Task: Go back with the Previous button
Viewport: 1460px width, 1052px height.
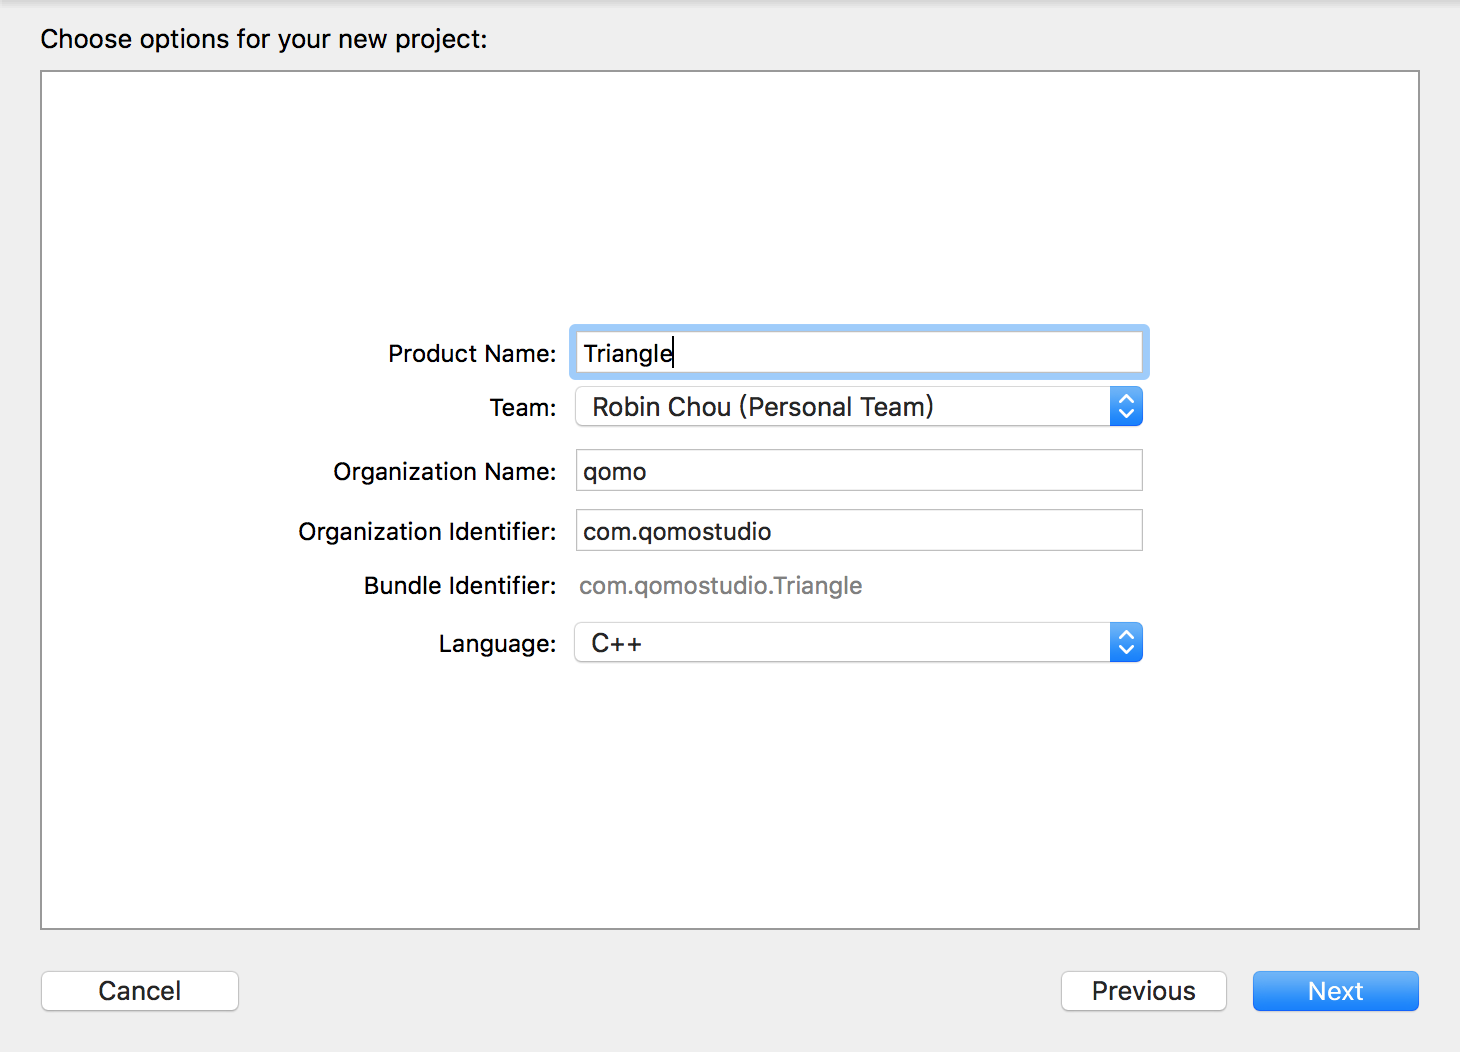Action: coord(1144,991)
